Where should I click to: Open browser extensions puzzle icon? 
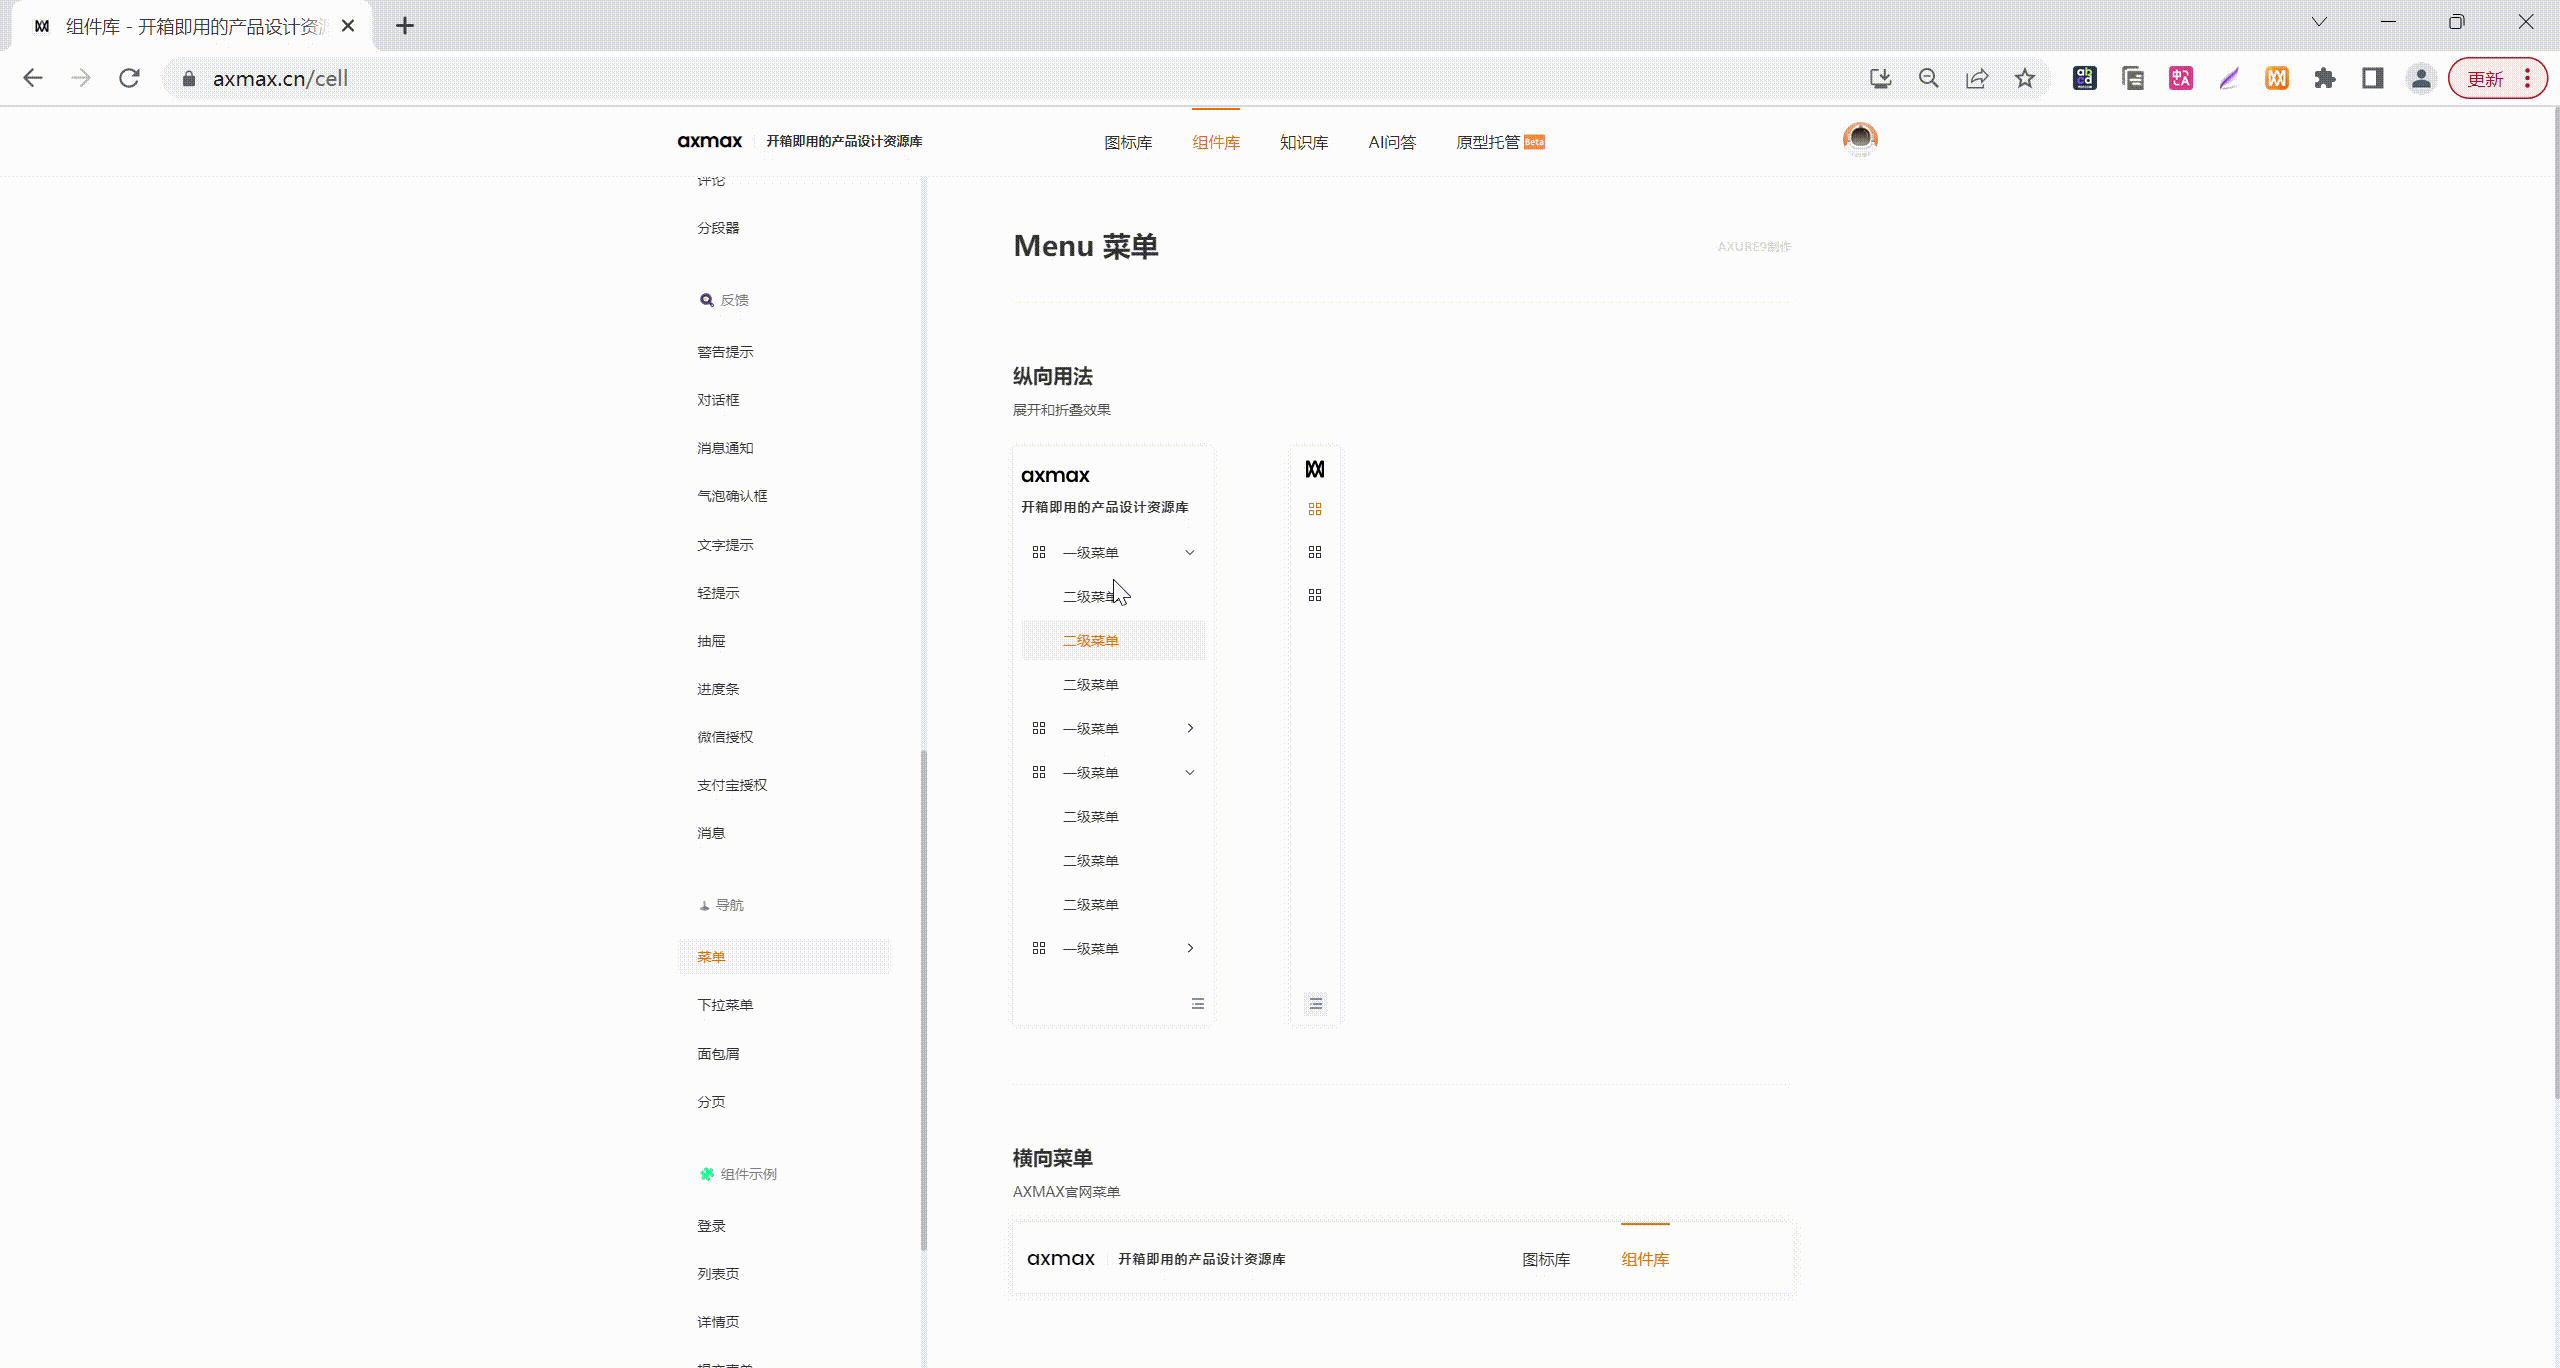[2325, 78]
